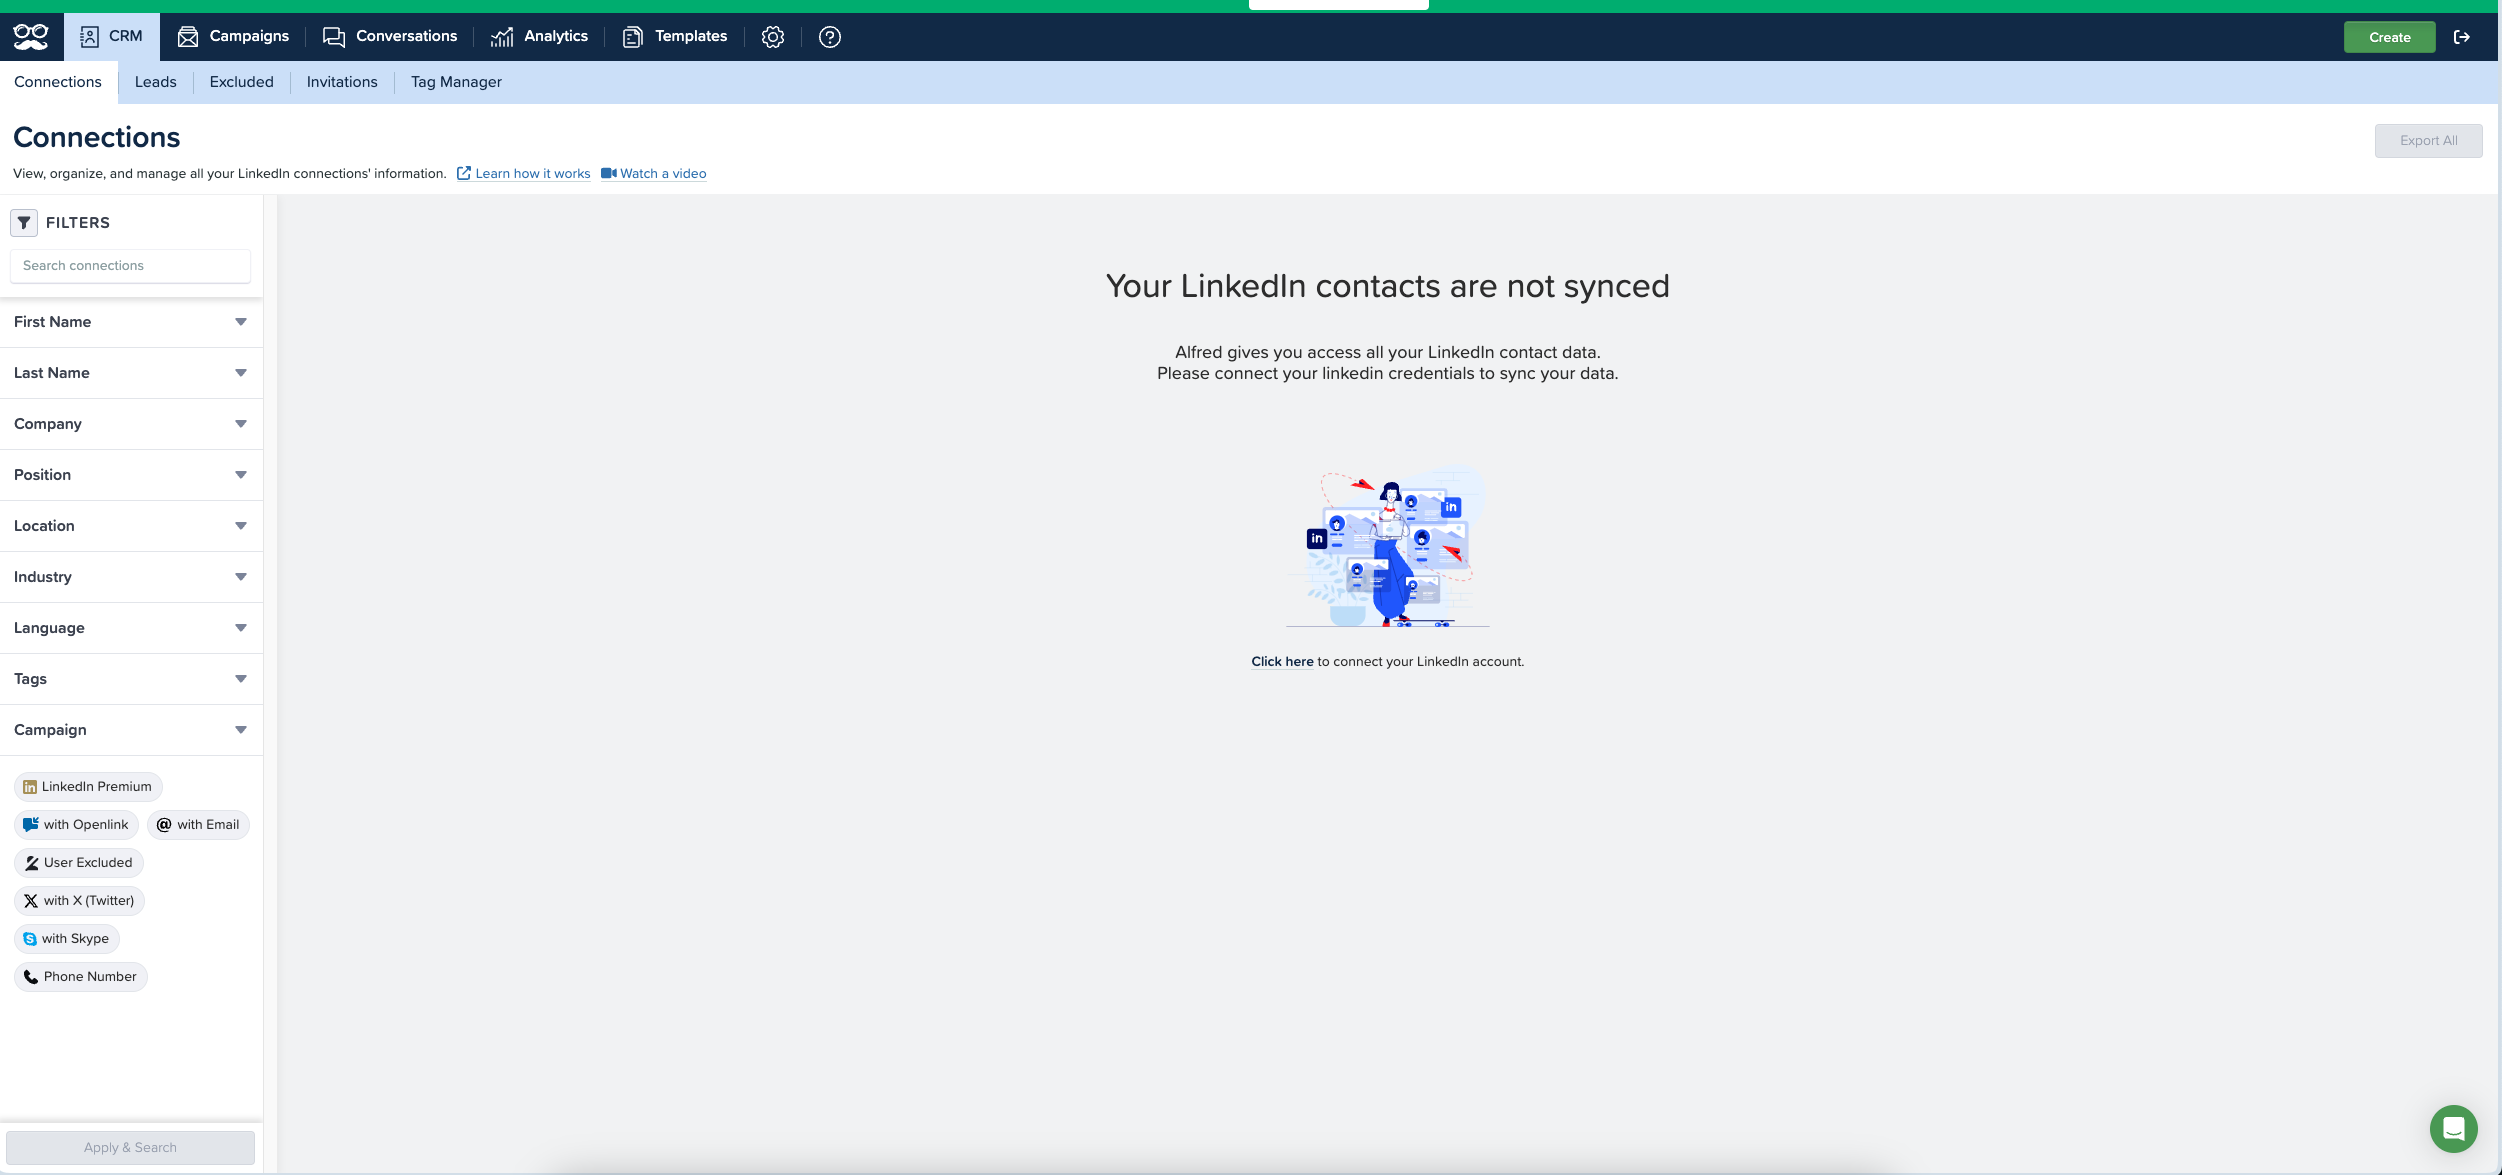Expand the First Name filter dropdown
2502x1175 pixels.
click(x=130, y=322)
